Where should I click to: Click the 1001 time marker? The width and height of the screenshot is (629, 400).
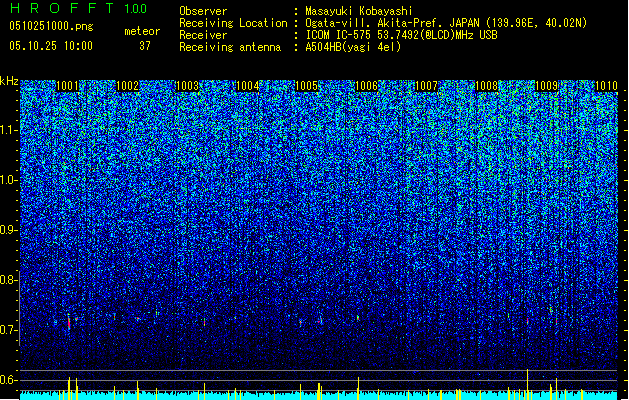click(67, 86)
